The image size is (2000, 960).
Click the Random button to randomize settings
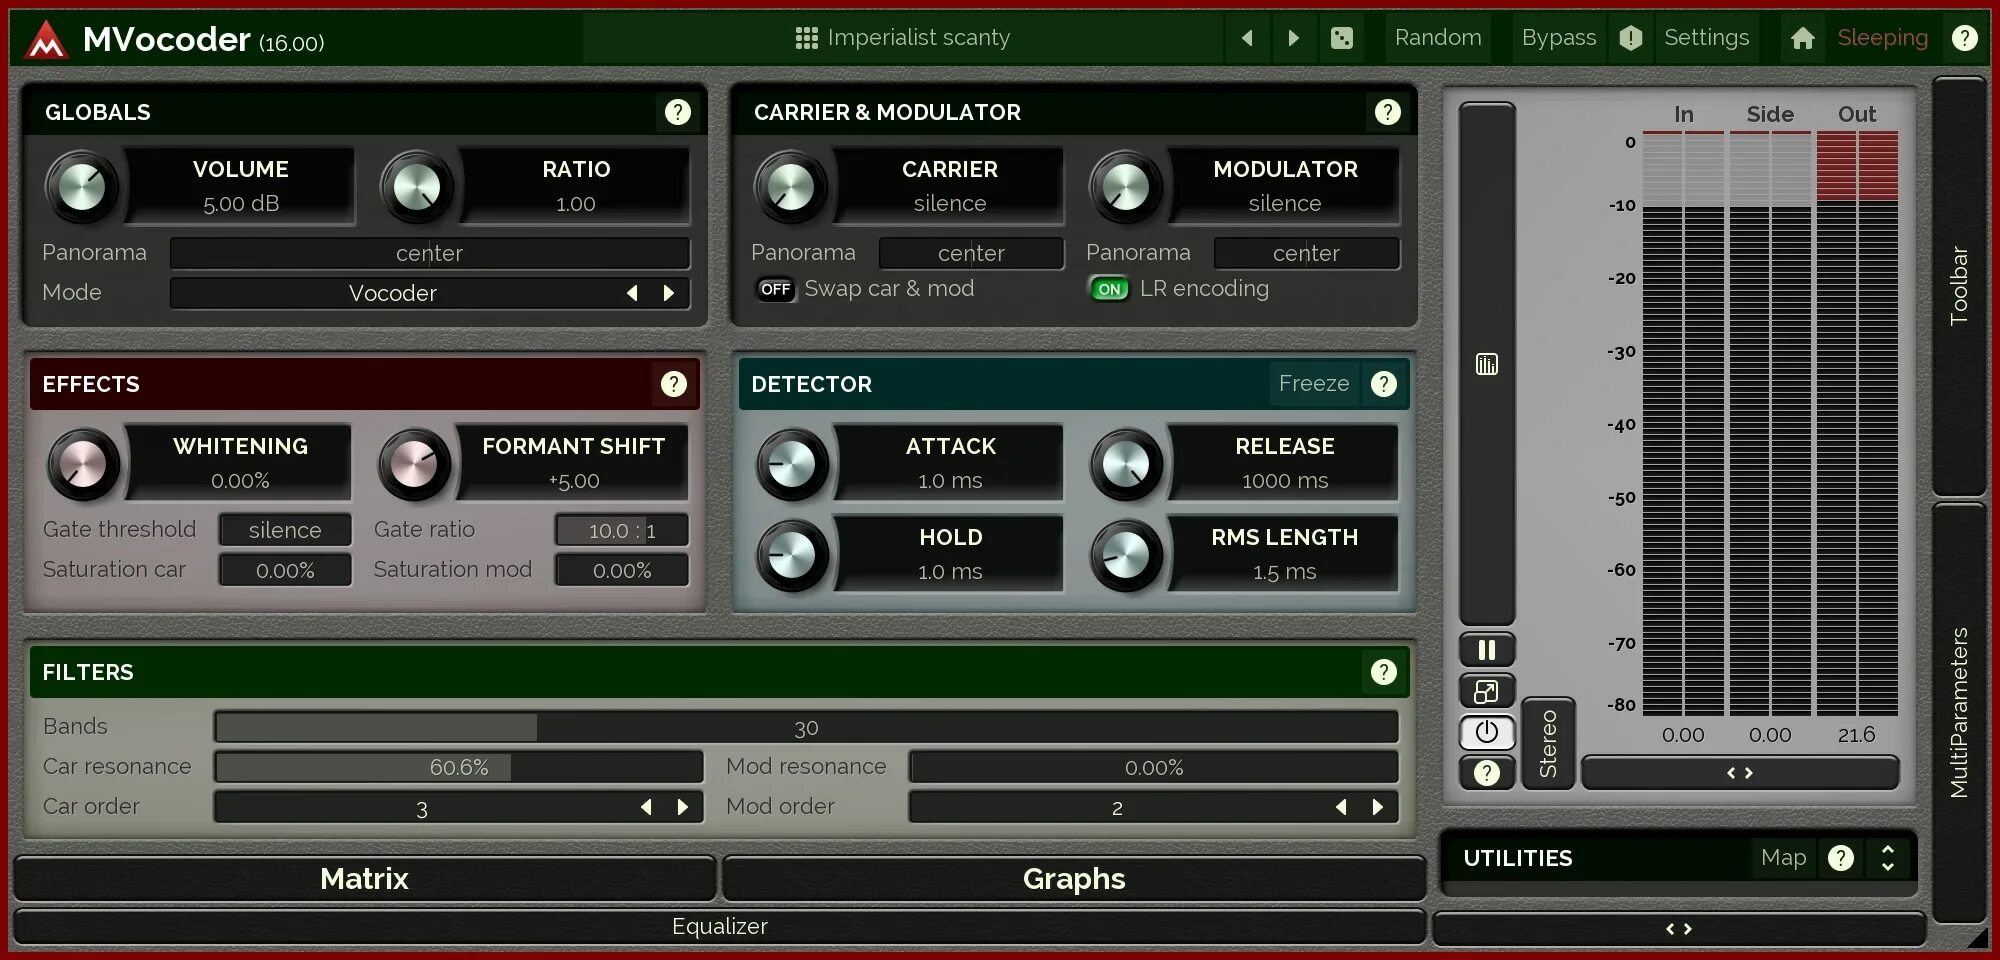click(x=1438, y=37)
